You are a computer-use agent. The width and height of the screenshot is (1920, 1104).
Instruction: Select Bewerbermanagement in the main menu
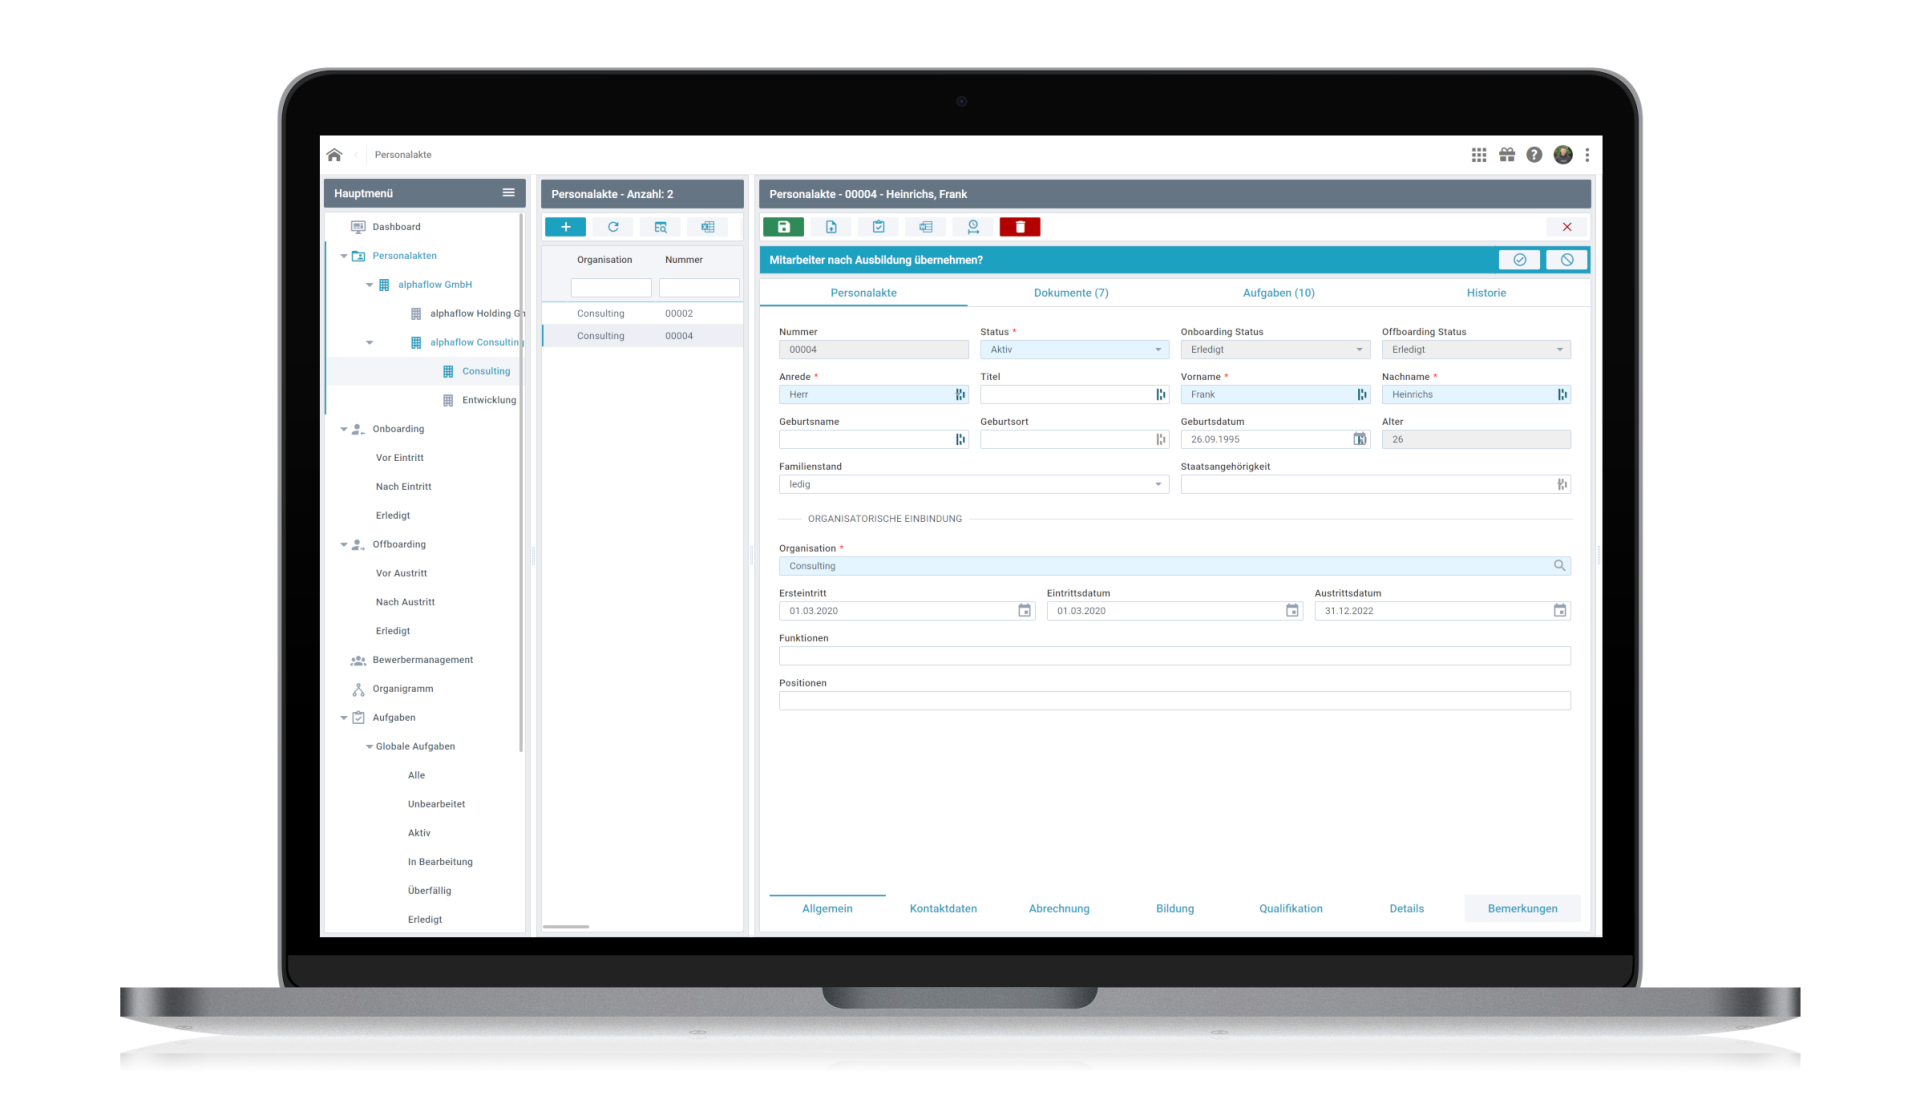[422, 660]
